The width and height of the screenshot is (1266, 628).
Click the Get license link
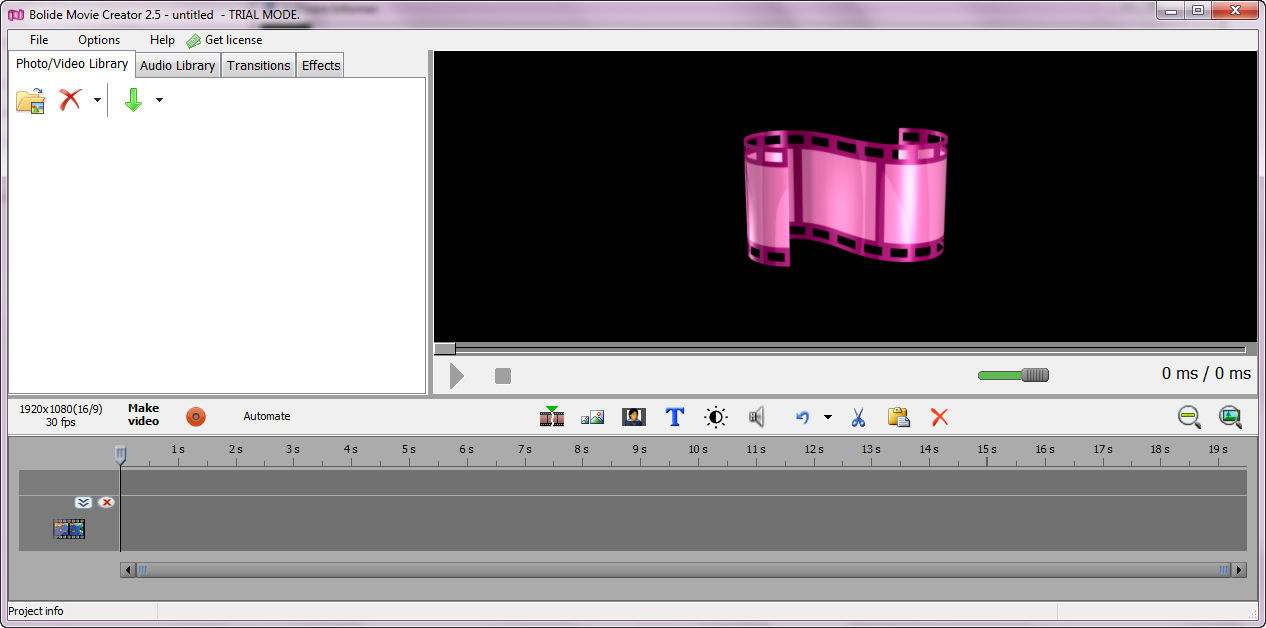[x=225, y=40]
